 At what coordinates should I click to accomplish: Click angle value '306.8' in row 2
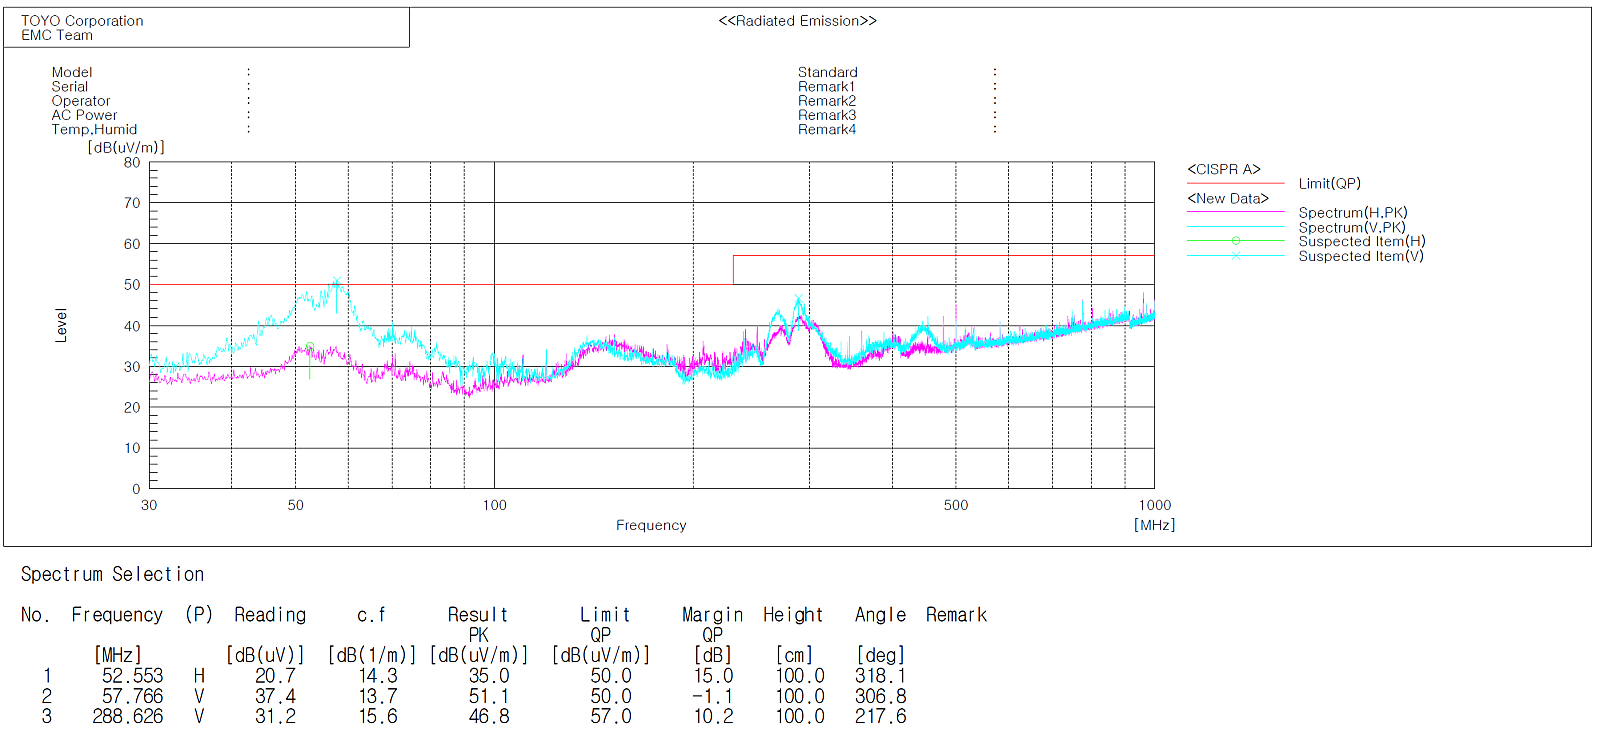click(x=881, y=696)
